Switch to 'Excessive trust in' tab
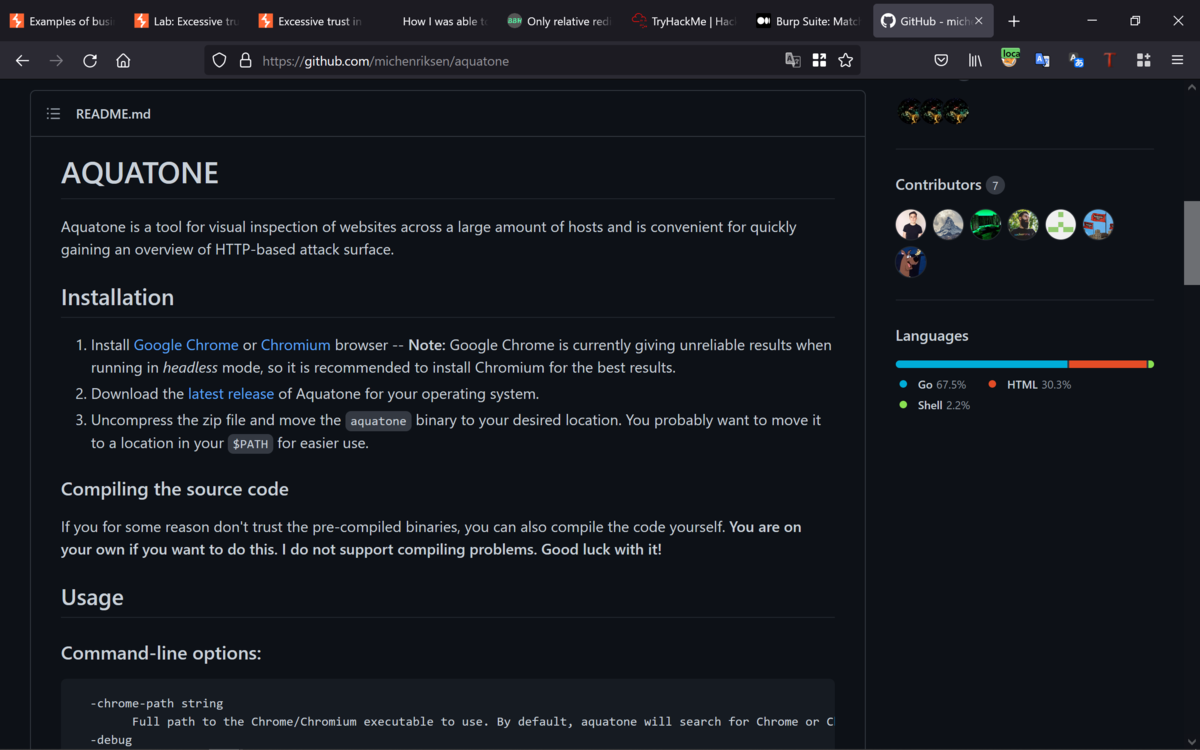This screenshot has height=750, width=1200. coord(310,21)
